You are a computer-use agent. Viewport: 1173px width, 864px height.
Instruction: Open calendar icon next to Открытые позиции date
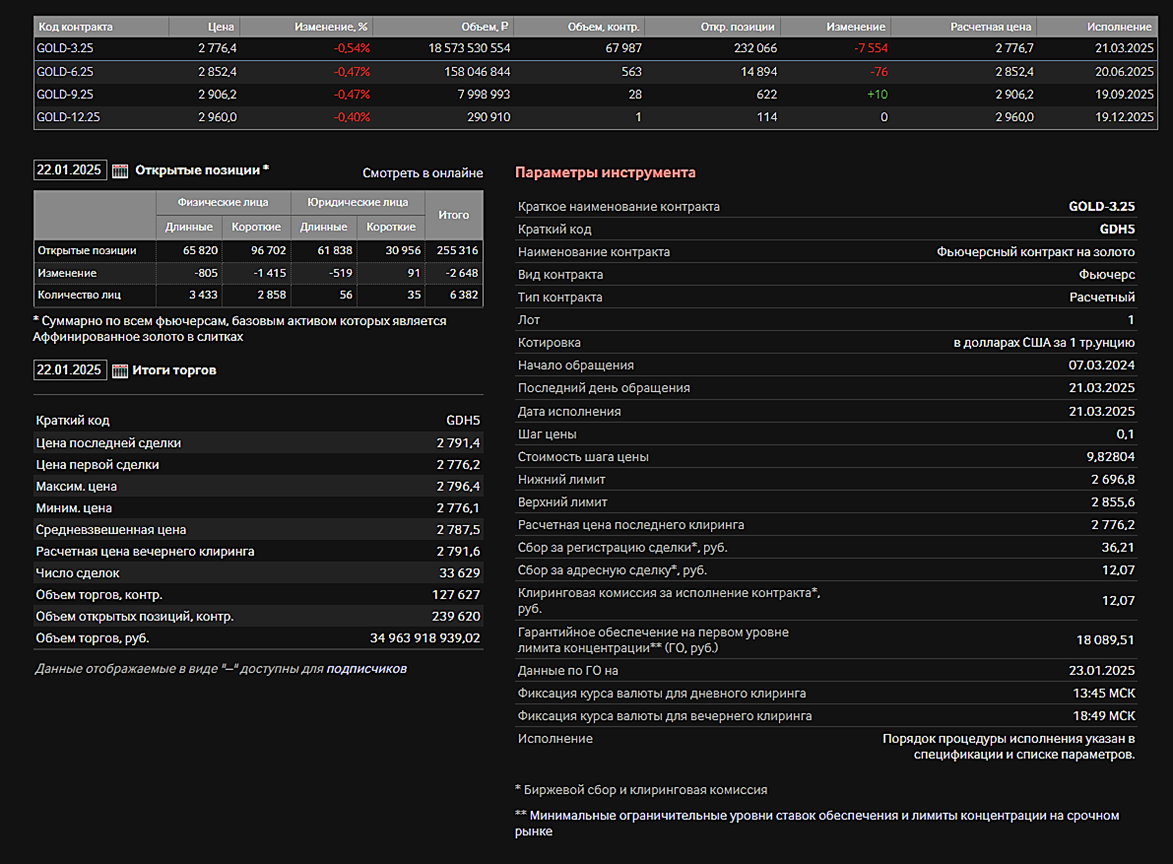pyautogui.click(x=120, y=171)
